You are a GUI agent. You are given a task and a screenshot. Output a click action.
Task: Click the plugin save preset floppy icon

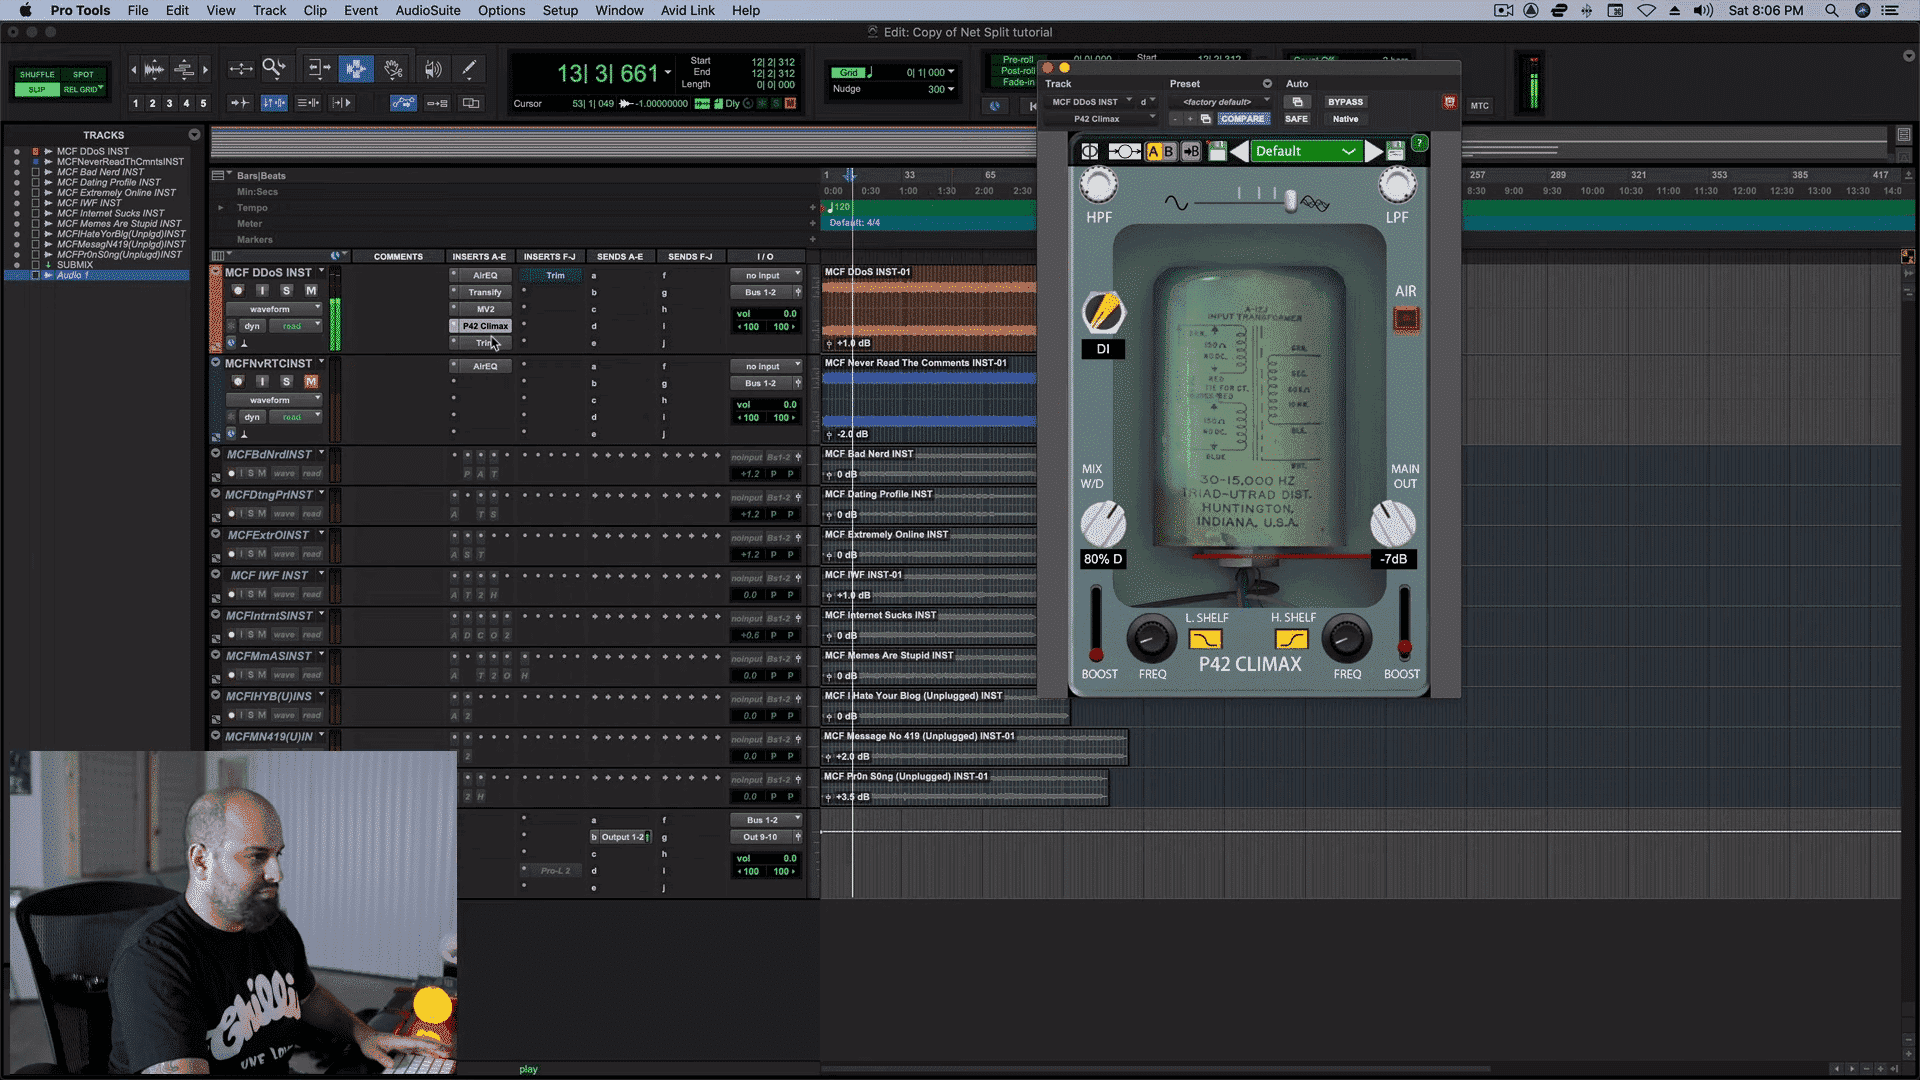point(1217,151)
